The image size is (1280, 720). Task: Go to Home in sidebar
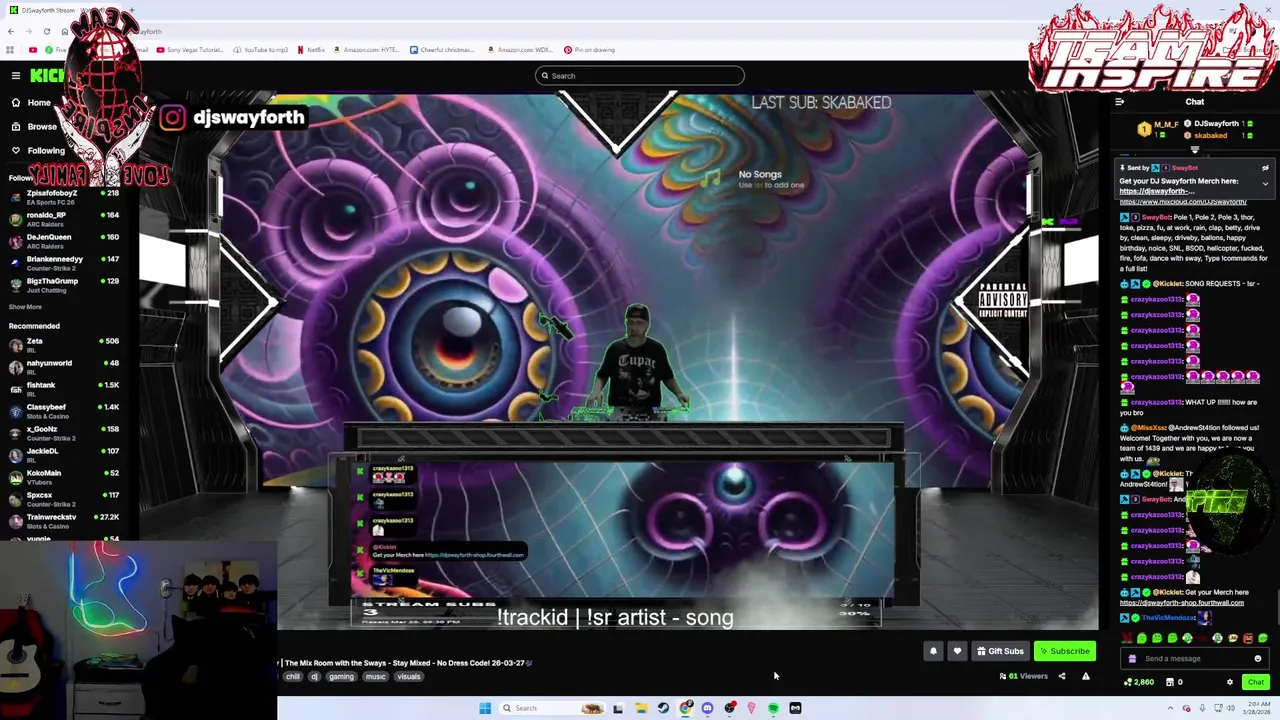pyautogui.click(x=30, y=103)
